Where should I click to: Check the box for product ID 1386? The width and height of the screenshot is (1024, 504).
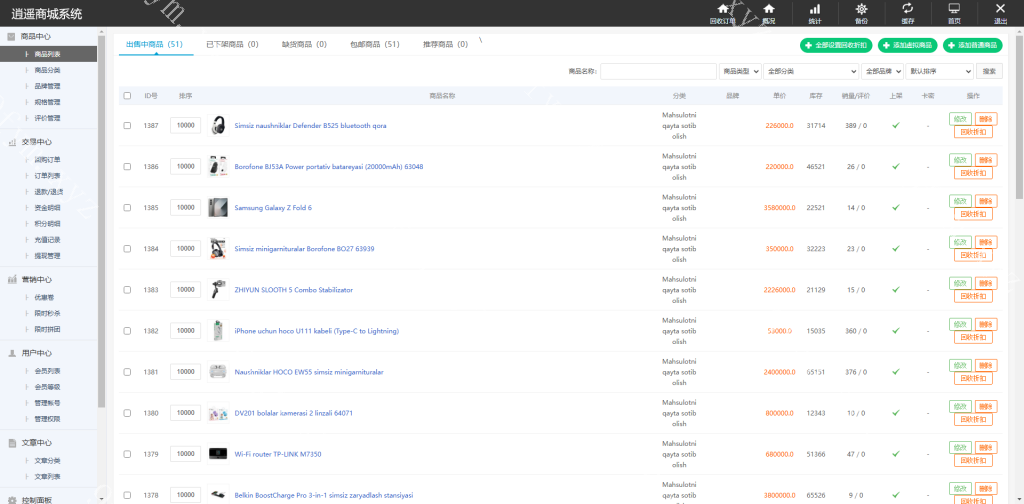tap(127, 166)
